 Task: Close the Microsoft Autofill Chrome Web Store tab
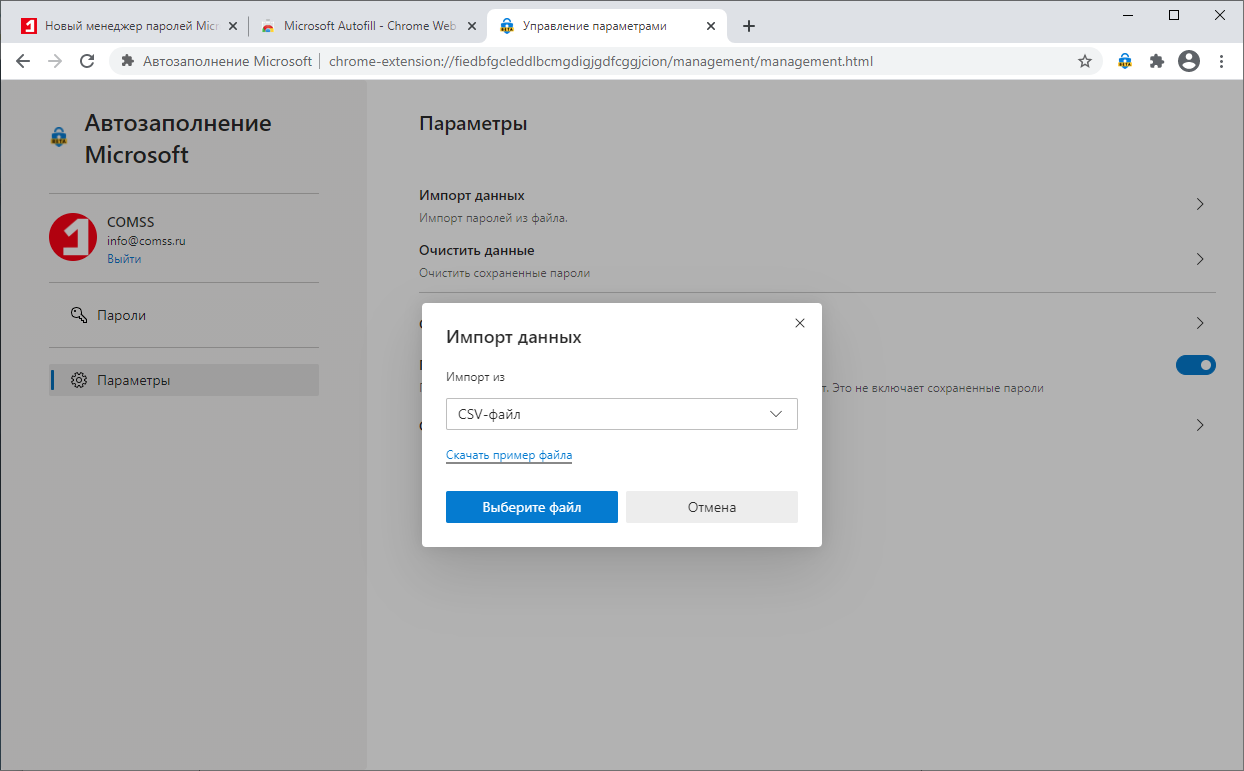pyautogui.click(x=473, y=26)
